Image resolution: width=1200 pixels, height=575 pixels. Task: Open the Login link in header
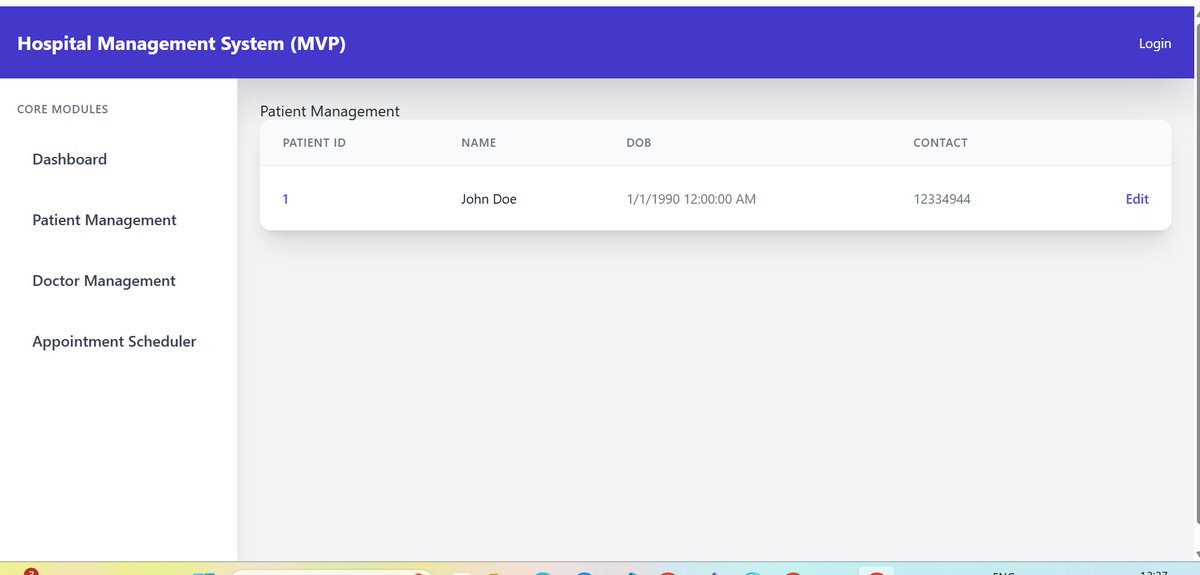[x=1155, y=44]
